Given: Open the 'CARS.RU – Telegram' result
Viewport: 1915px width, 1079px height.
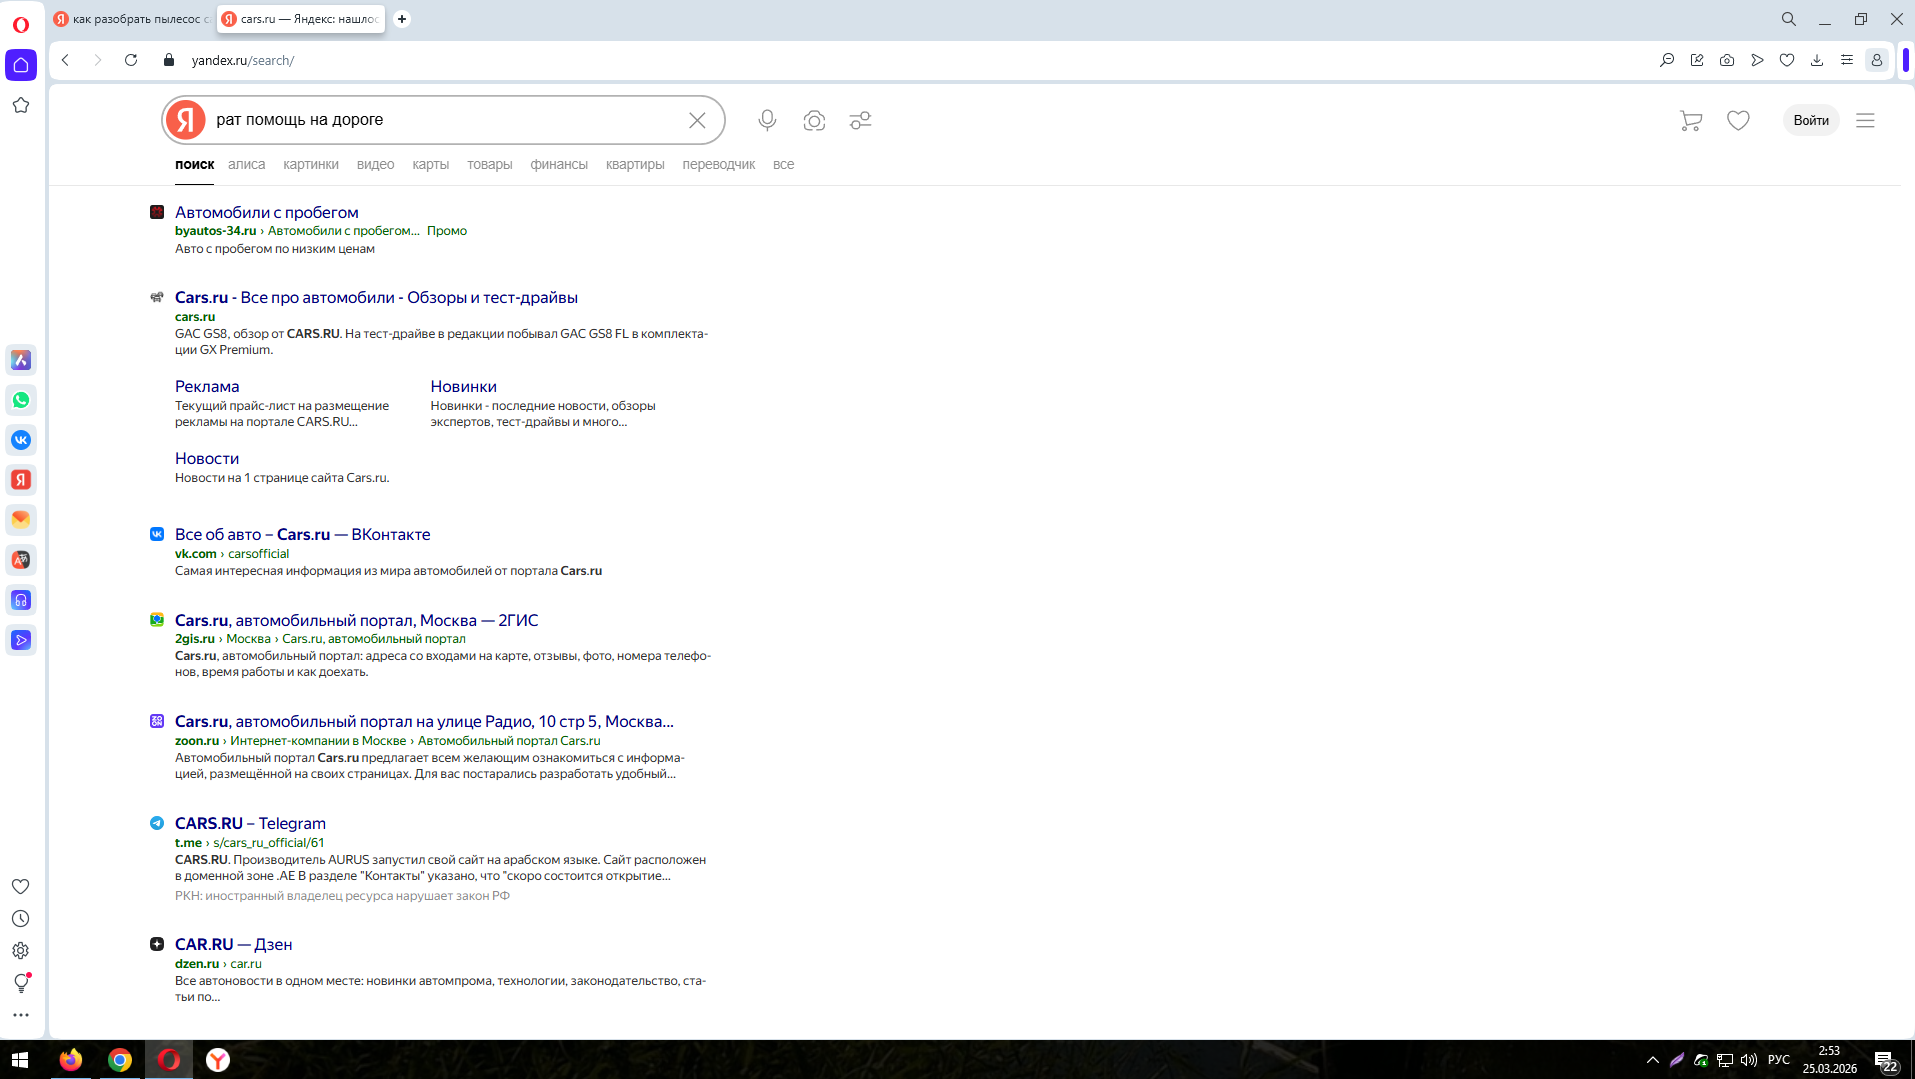Looking at the screenshot, I should [x=250, y=823].
